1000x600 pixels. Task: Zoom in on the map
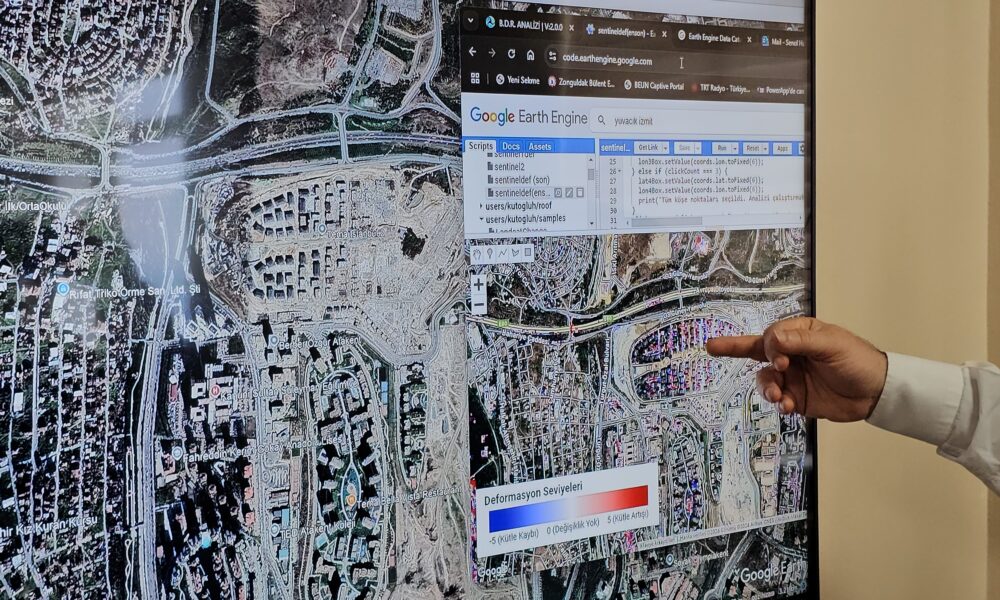point(478,284)
